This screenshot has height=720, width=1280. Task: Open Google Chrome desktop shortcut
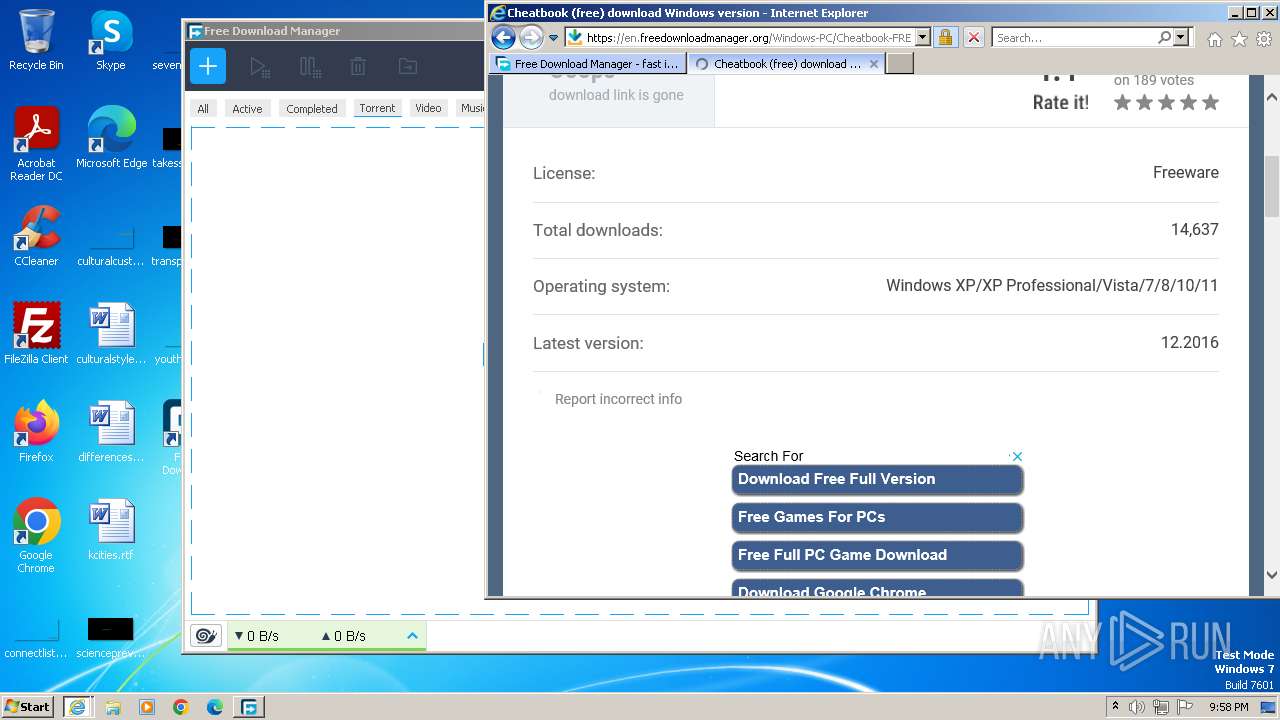tap(36, 536)
